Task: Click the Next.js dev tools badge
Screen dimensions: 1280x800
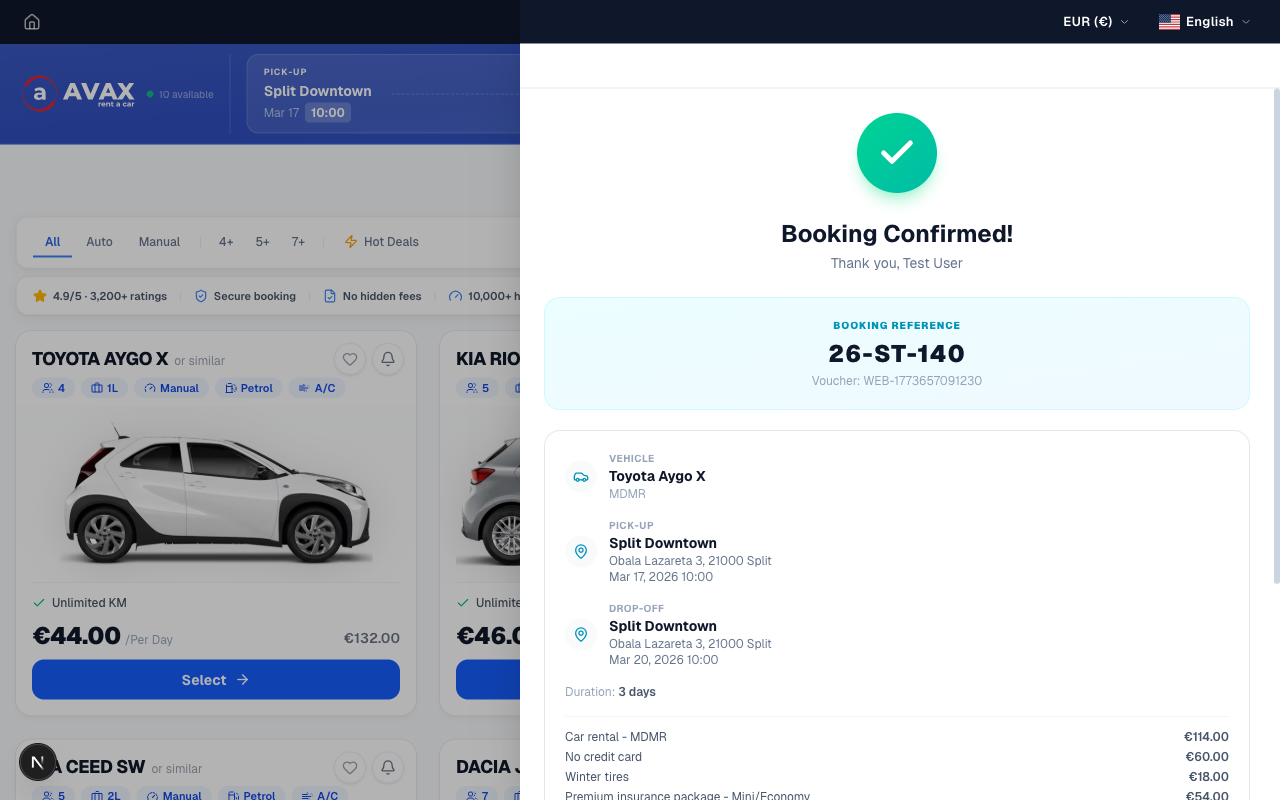Action: (x=38, y=762)
